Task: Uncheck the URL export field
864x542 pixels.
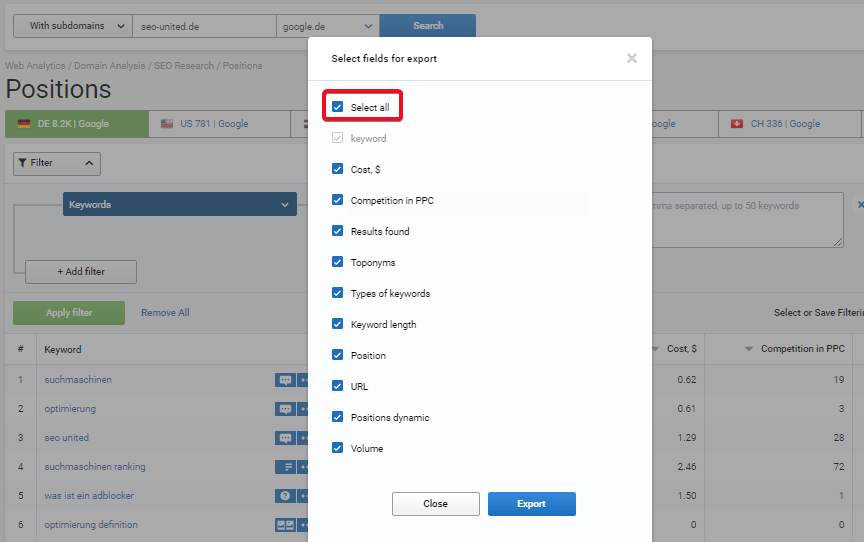Action: pyautogui.click(x=337, y=386)
